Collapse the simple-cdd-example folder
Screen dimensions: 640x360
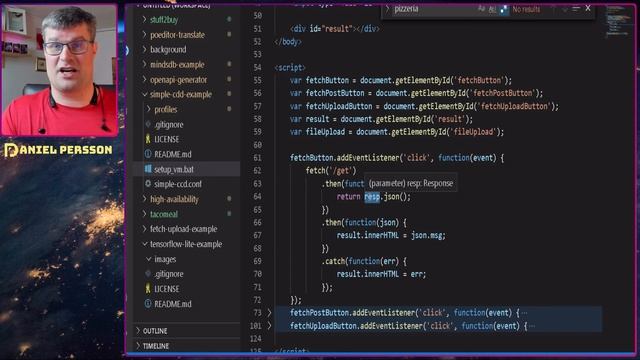tap(144, 94)
